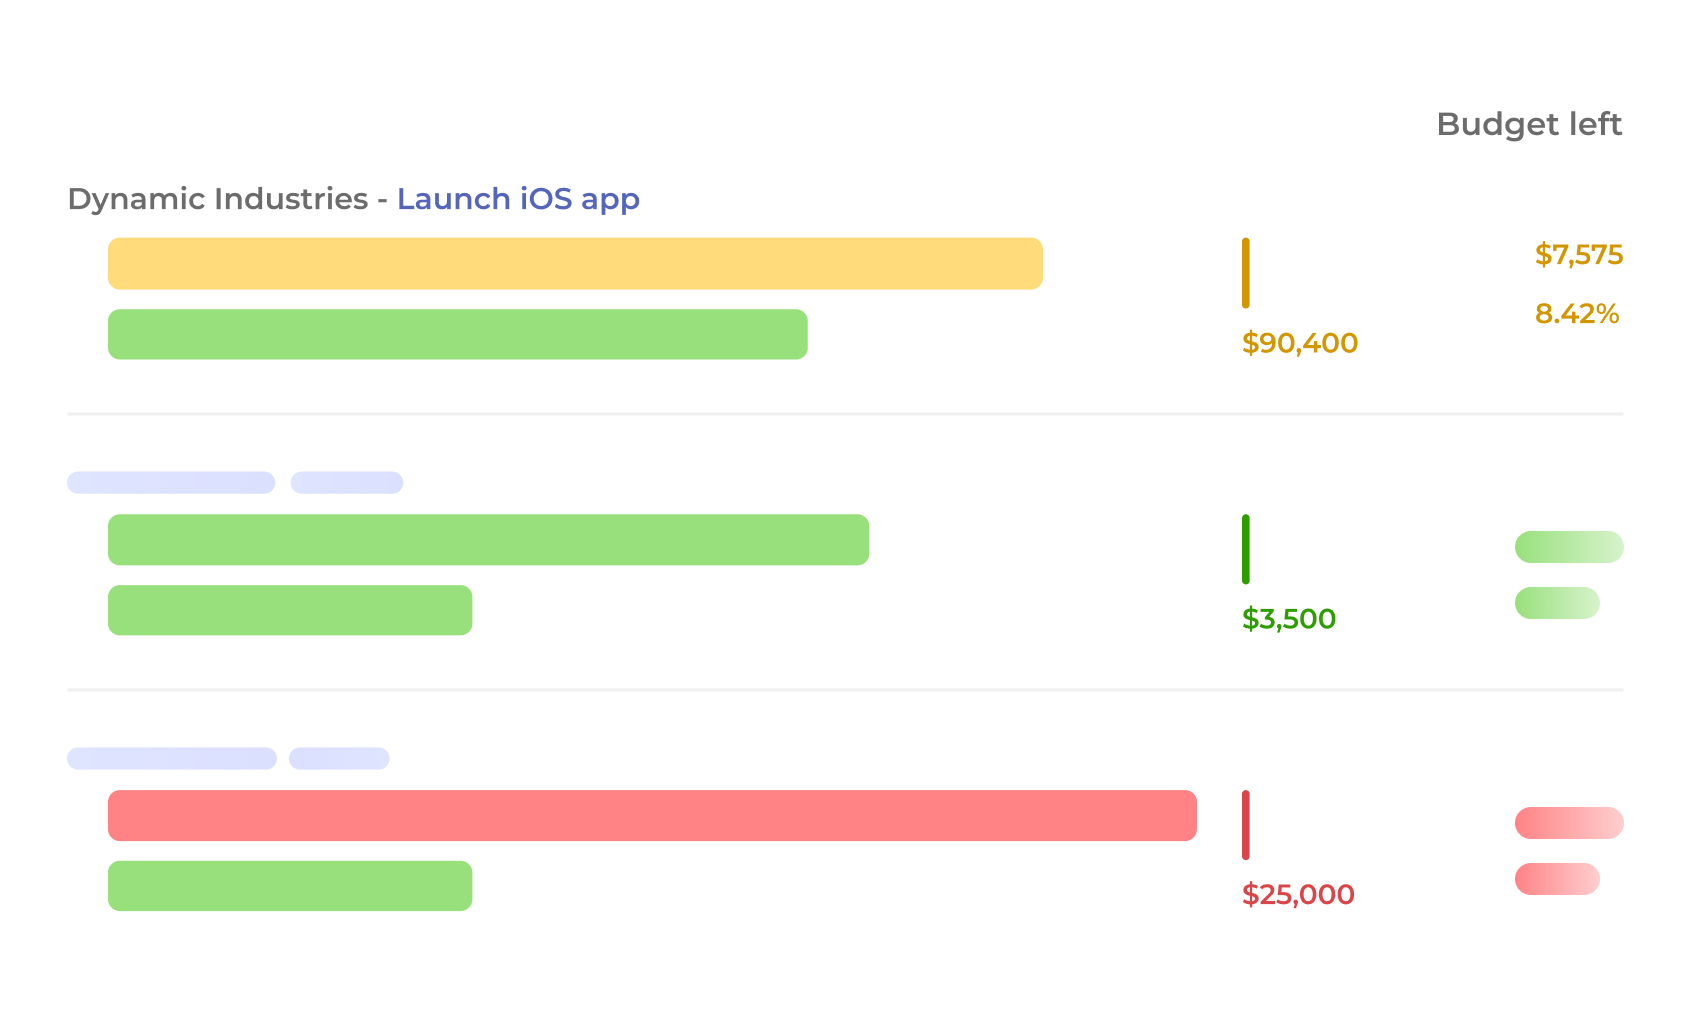Click the 8.42% budget left percentage
The height and width of the screenshot is (1014, 1689).
click(x=1576, y=314)
